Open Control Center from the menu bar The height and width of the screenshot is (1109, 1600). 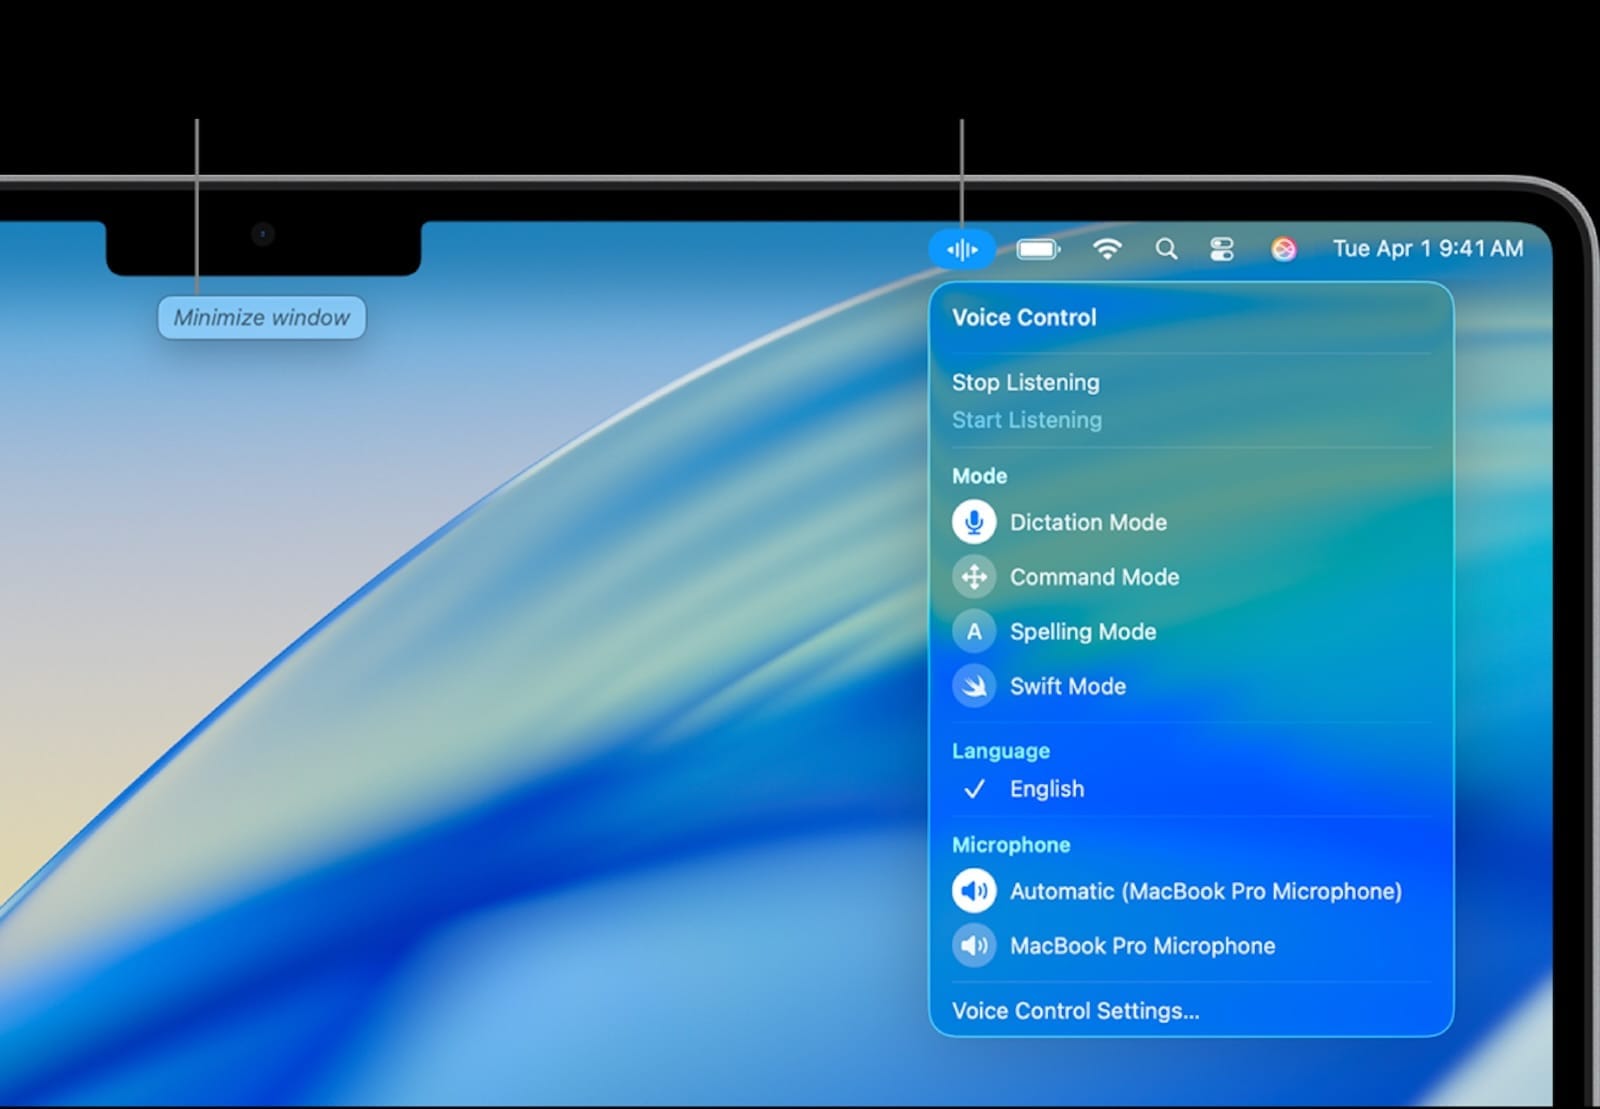[1222, 249]
